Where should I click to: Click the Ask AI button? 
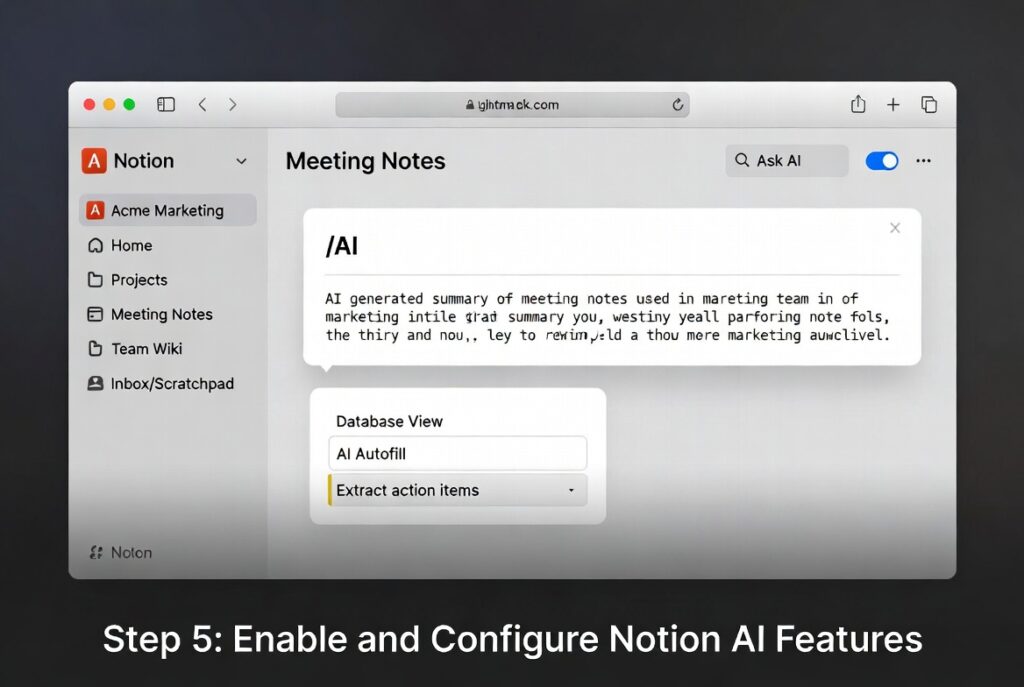[x=786, y=160]
